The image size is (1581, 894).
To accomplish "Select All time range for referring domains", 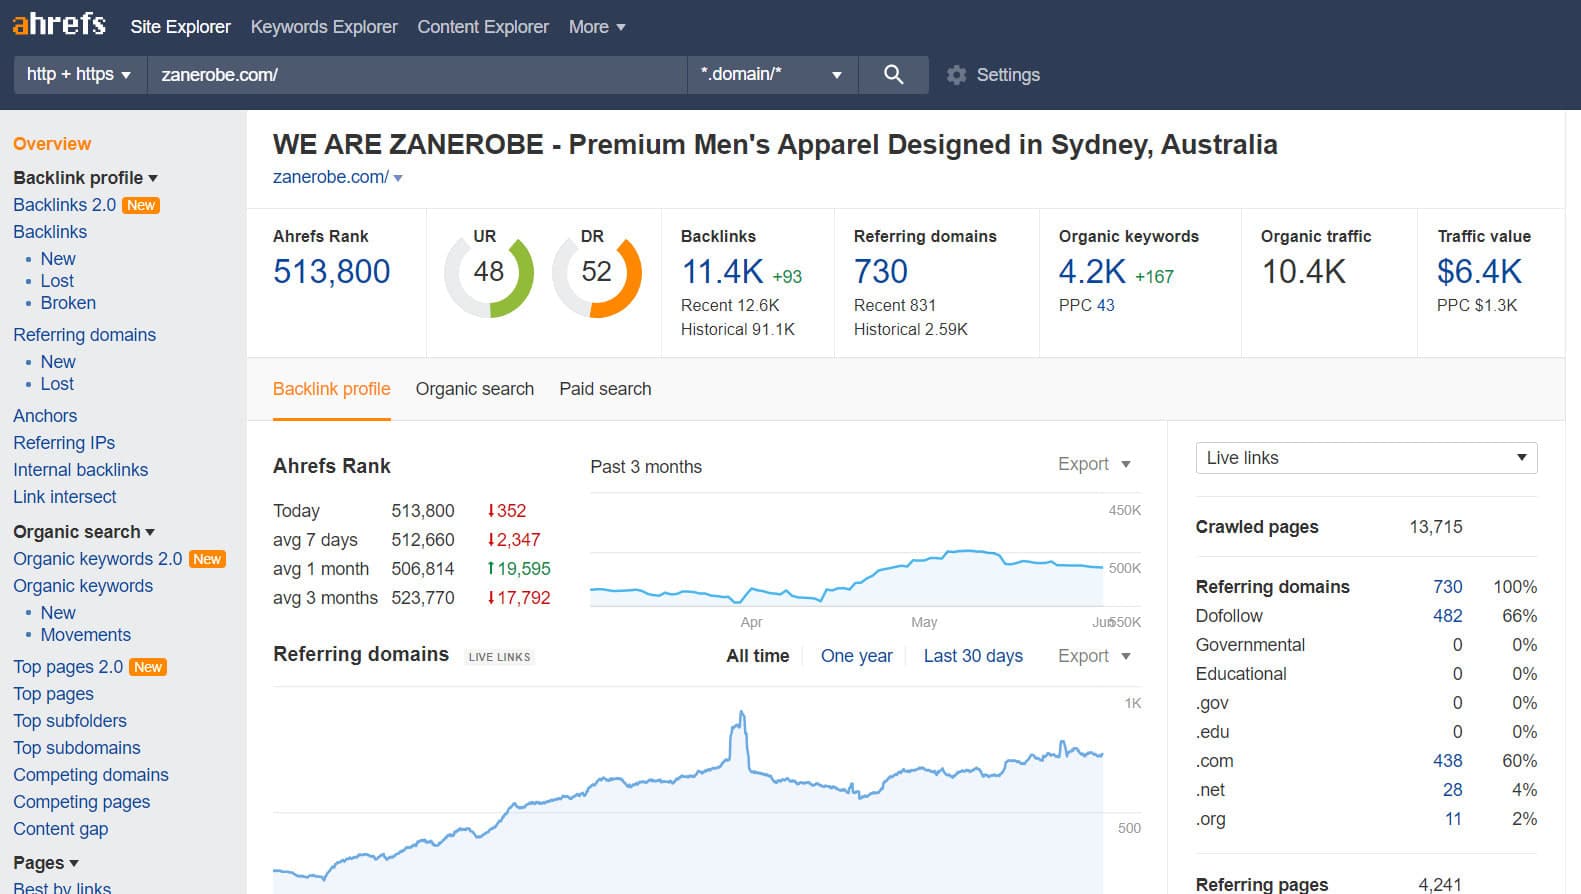I will [758, 656].
